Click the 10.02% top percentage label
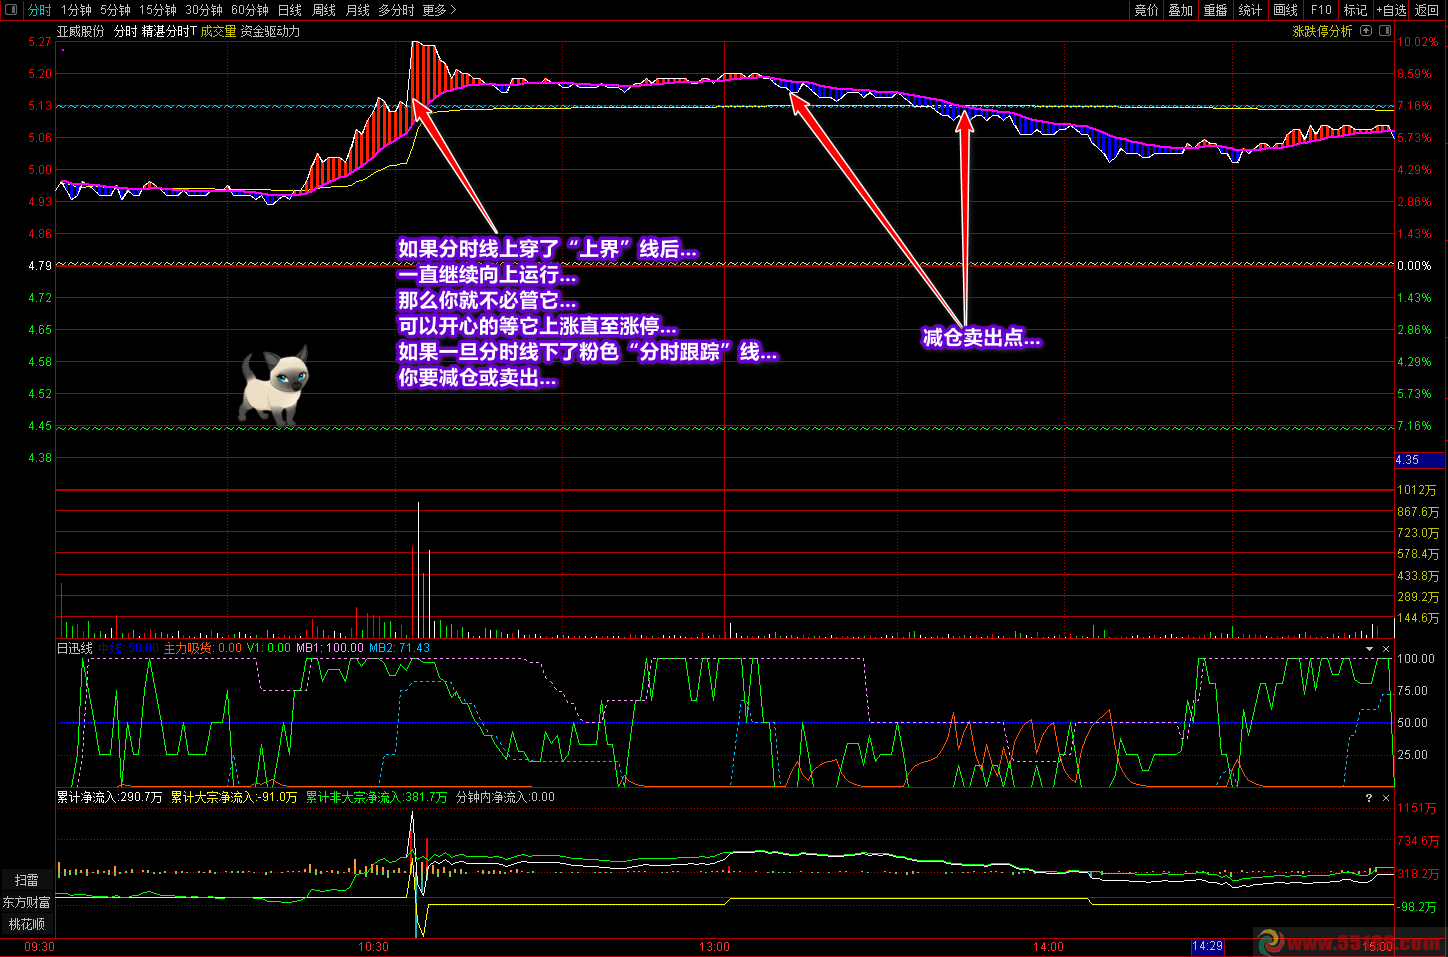The image size is (1448, 957). point(1417,42)
